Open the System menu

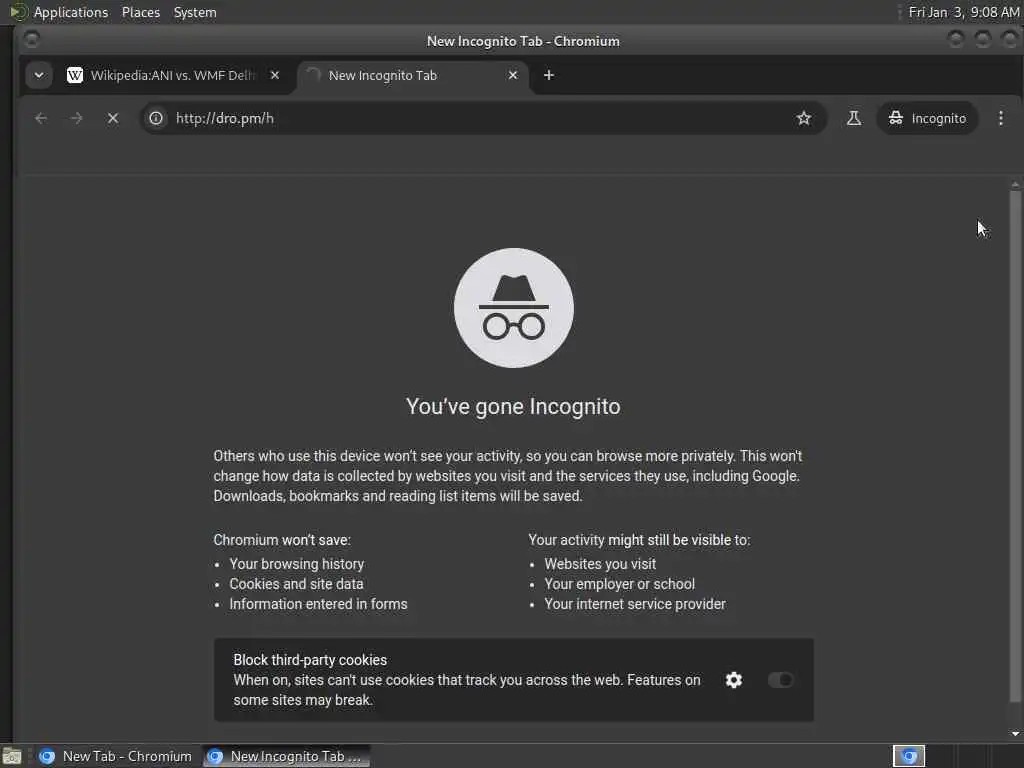[x=195, y=12]
